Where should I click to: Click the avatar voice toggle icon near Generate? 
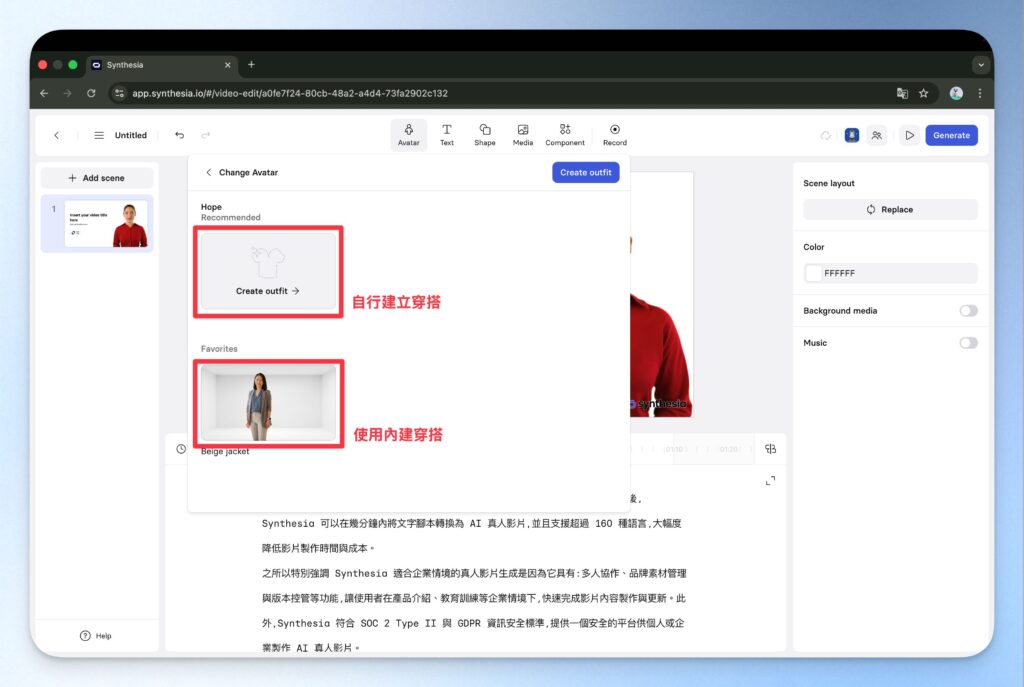(x=851, y=134)
